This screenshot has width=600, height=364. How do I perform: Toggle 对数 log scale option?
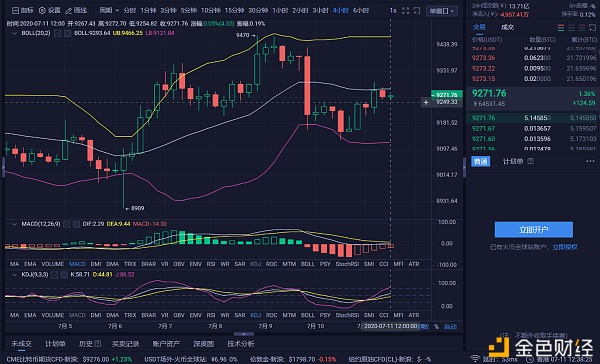pos(423,326)
